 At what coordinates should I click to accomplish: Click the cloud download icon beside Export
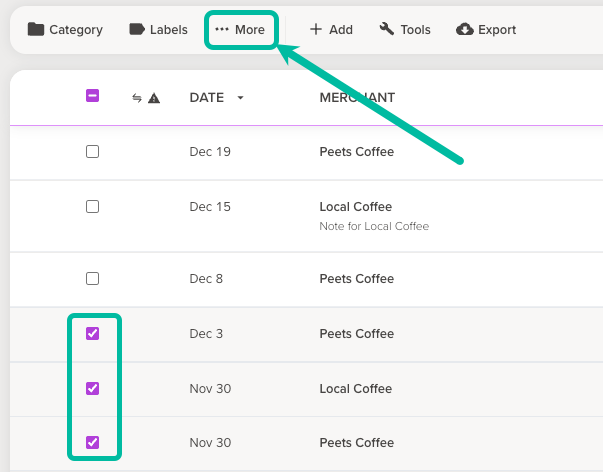(x=465, y=29)
